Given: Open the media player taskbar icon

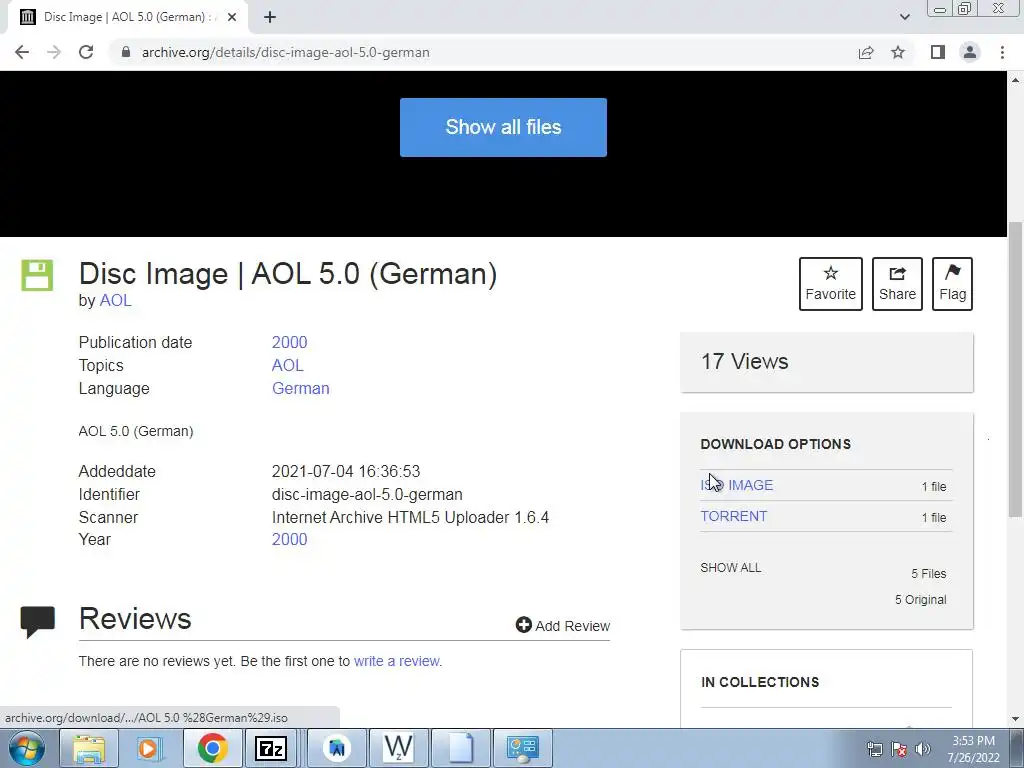Looking at the screenshot, I should [148, 748].
